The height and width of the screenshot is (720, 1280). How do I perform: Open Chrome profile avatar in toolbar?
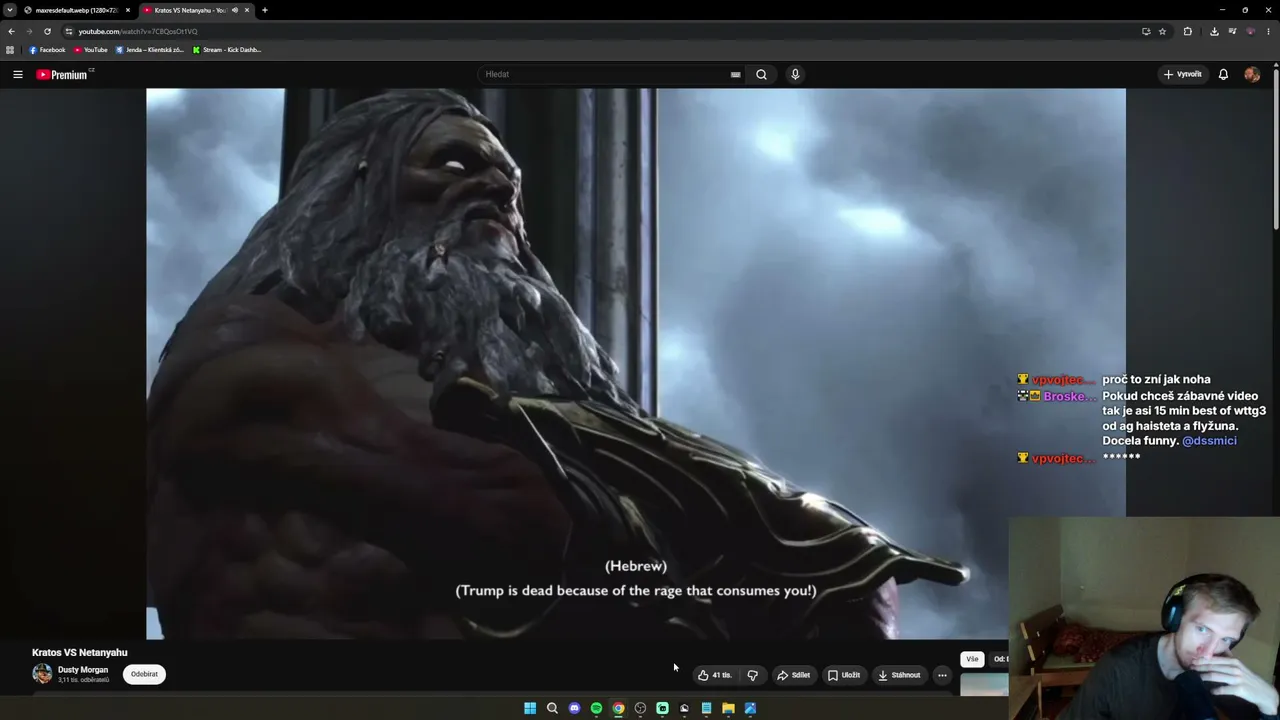click(1251, 31)
